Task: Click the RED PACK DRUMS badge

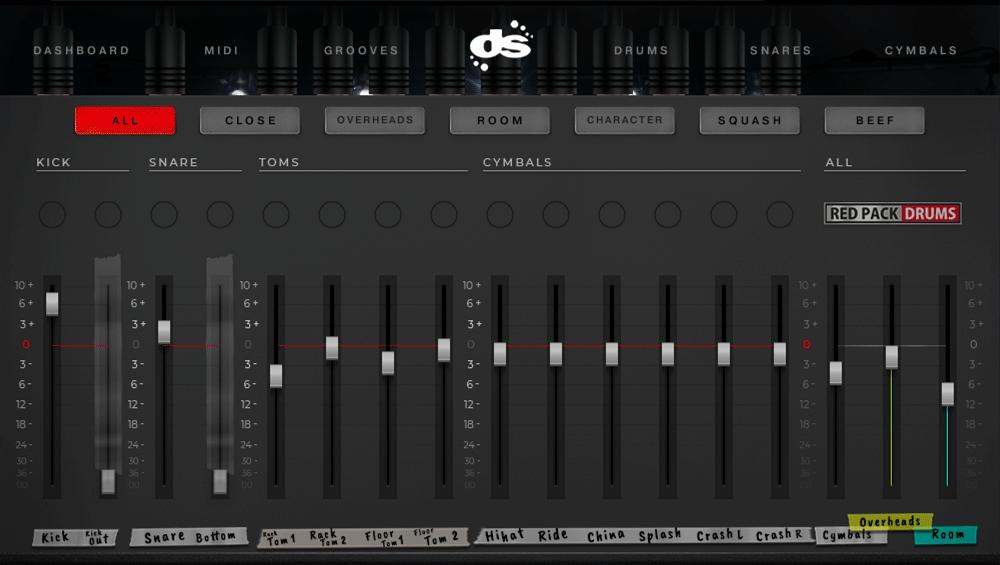Action: click(893, 213)
